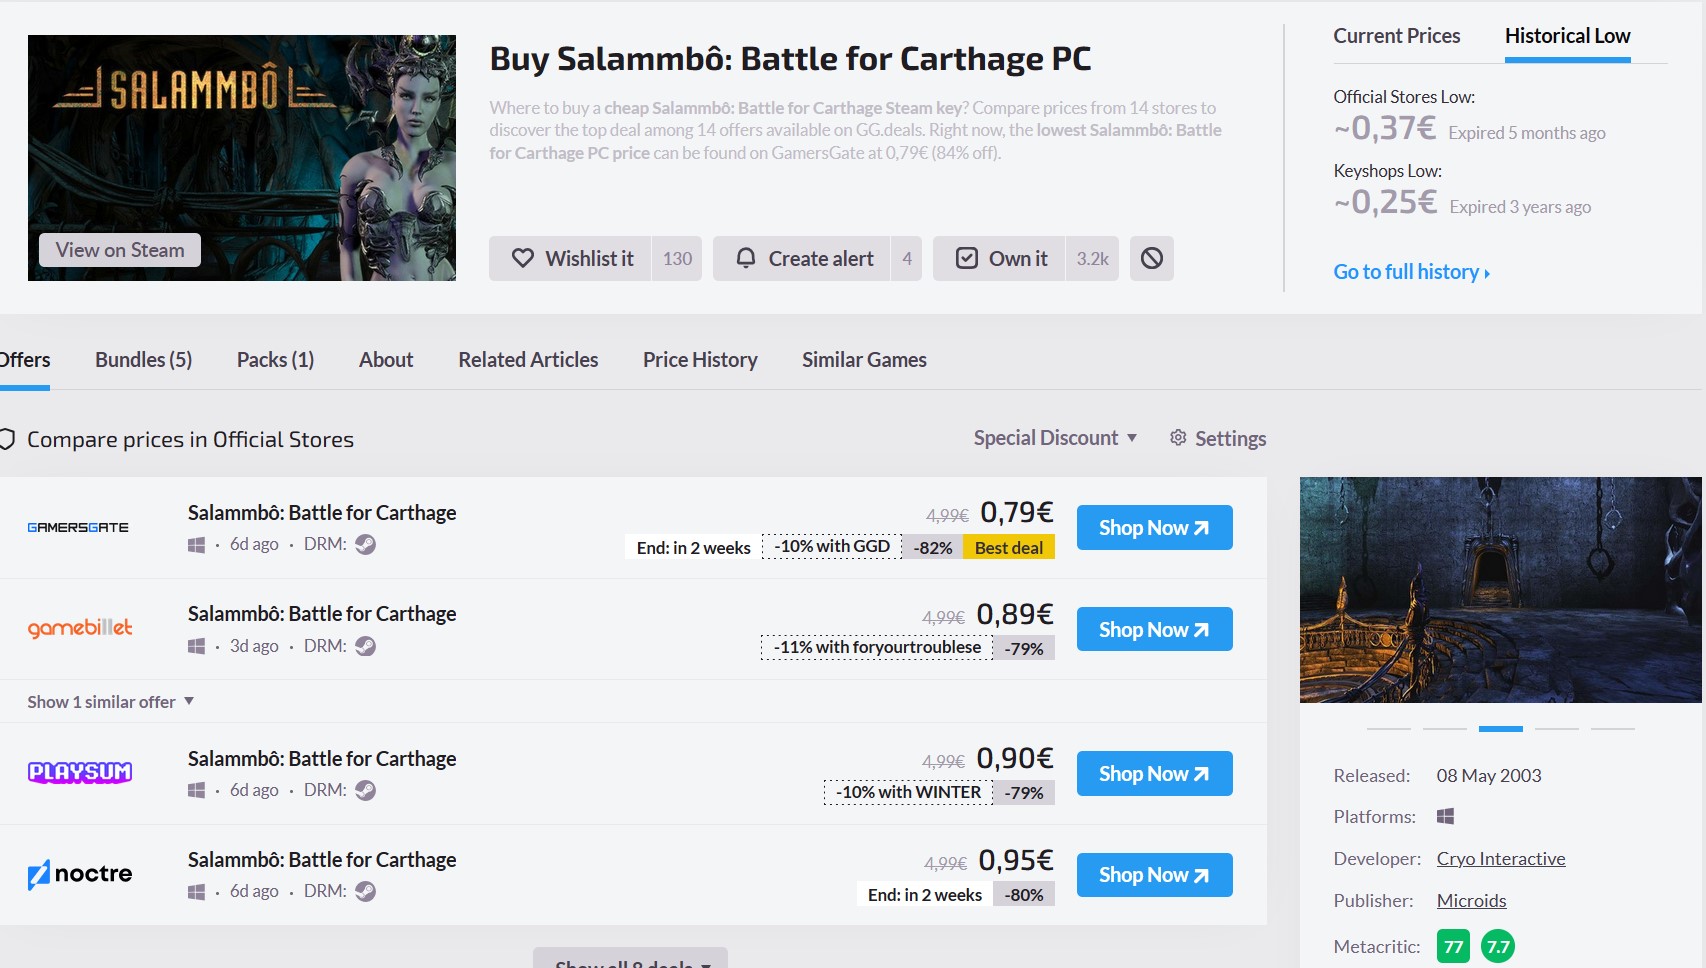Click GamersGate offer title Salammbô: Battle for Carthage

click(x=322, y=513)
